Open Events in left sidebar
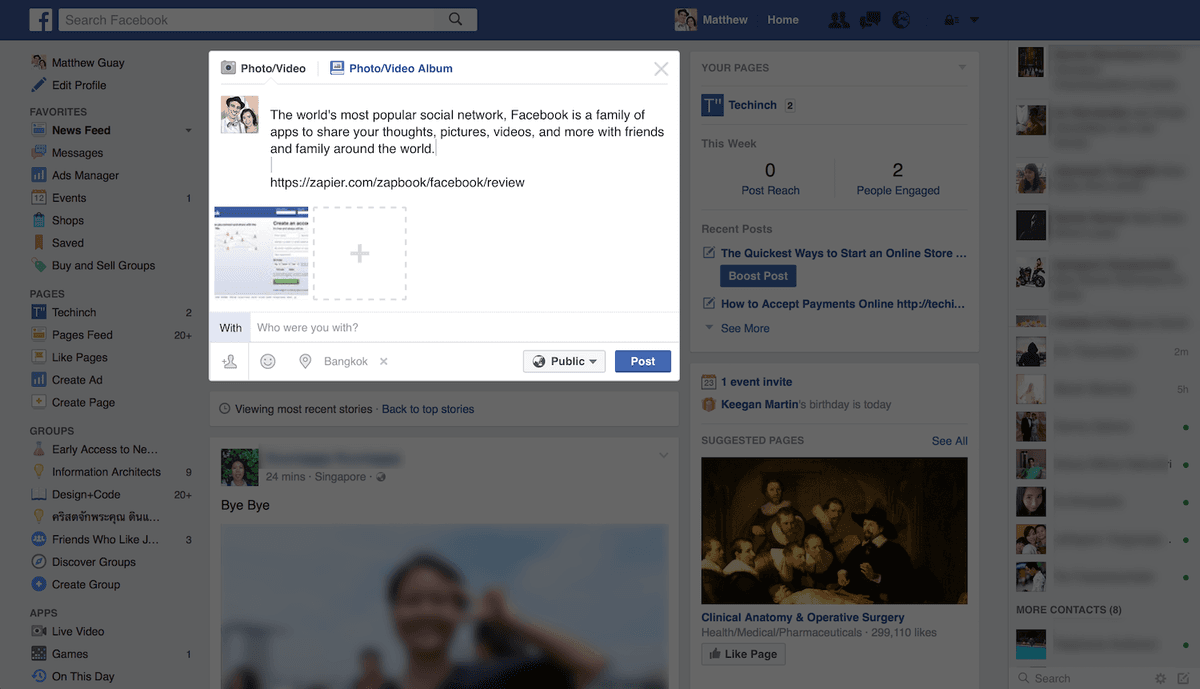1200x689 pixels. coord(69,198)
